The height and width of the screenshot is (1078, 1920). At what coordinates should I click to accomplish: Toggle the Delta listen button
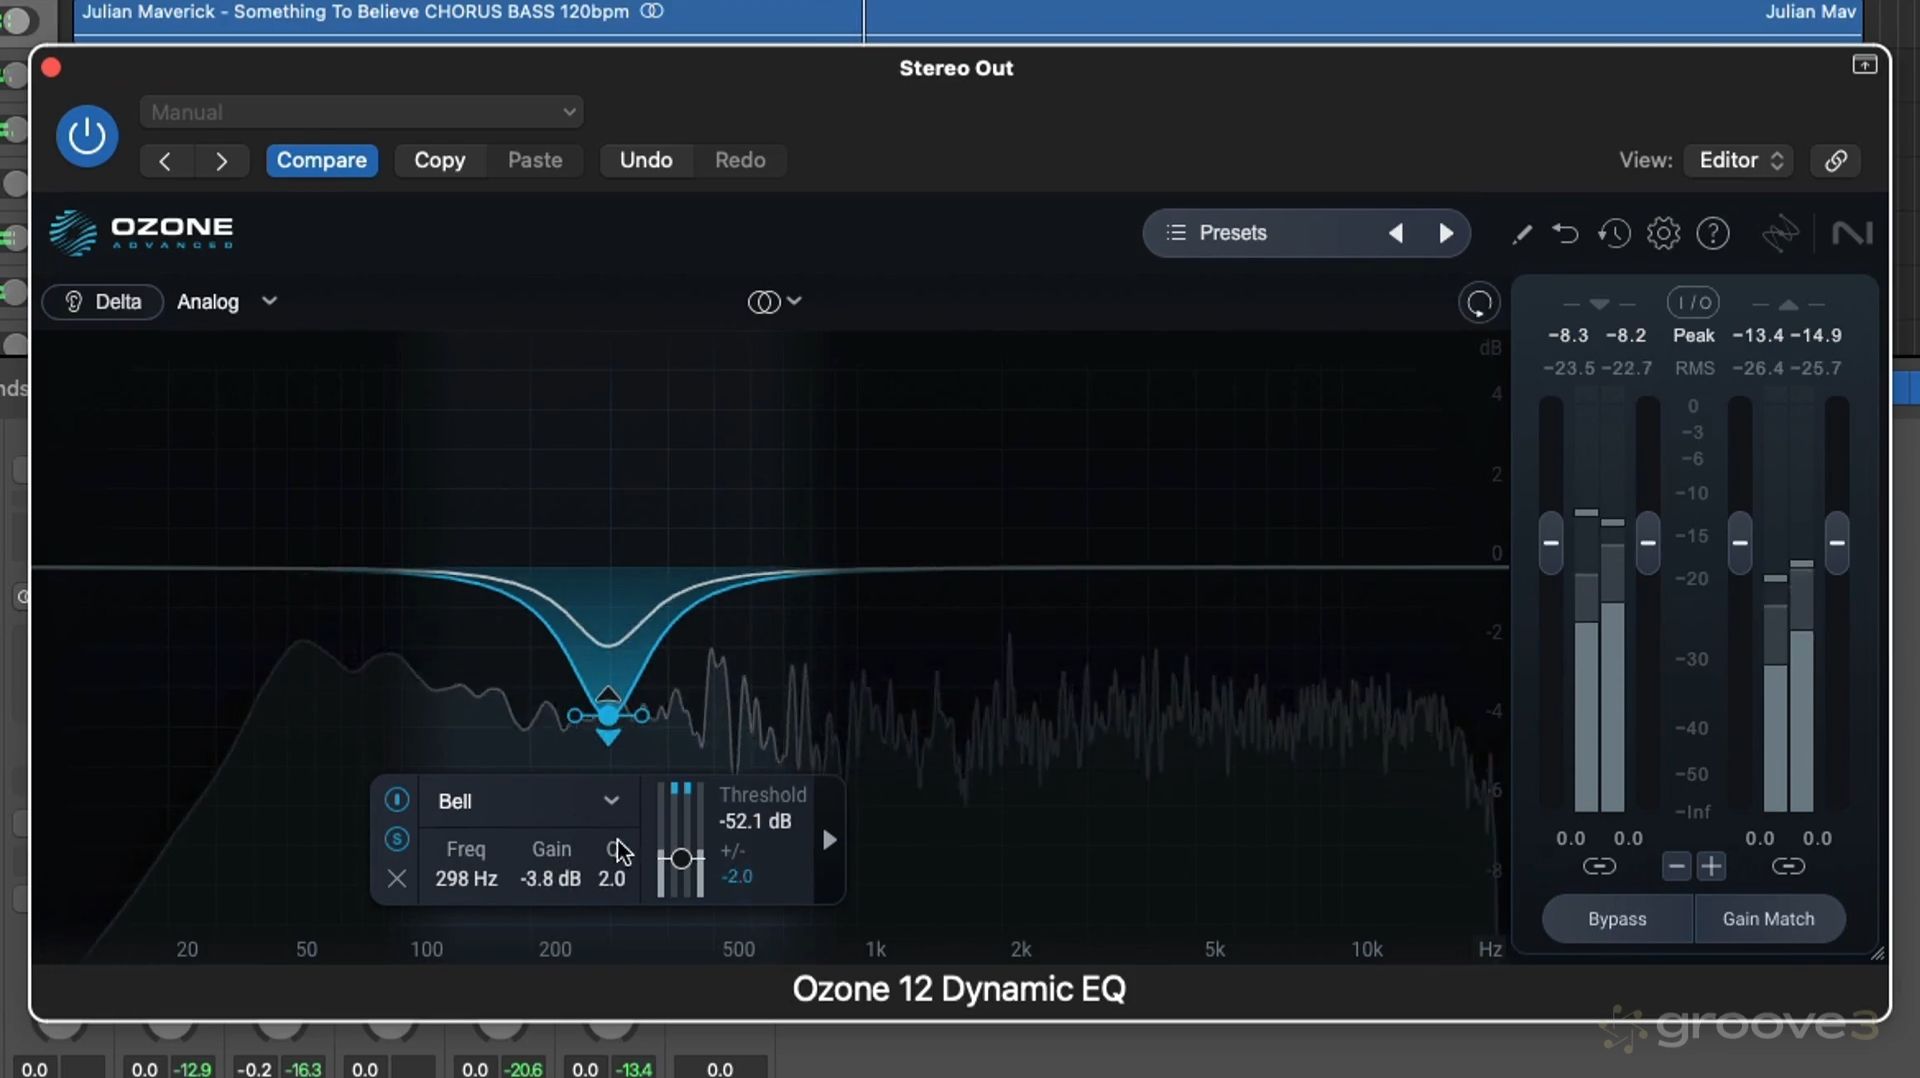[x=102, y=302]
